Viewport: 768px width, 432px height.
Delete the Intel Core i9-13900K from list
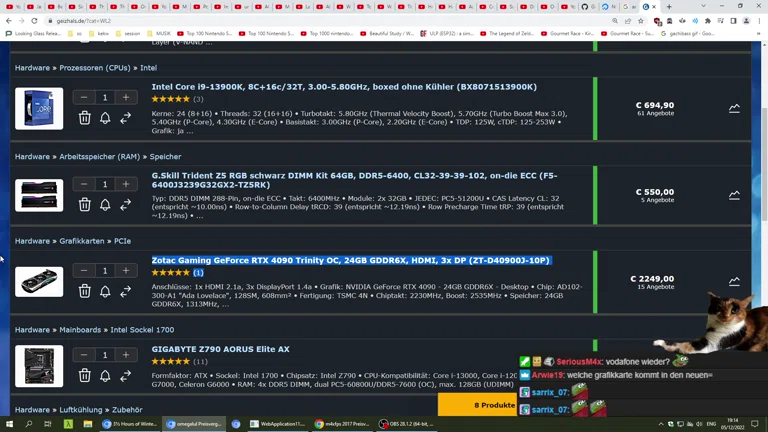pyautogui.click(x=85, y=118)
